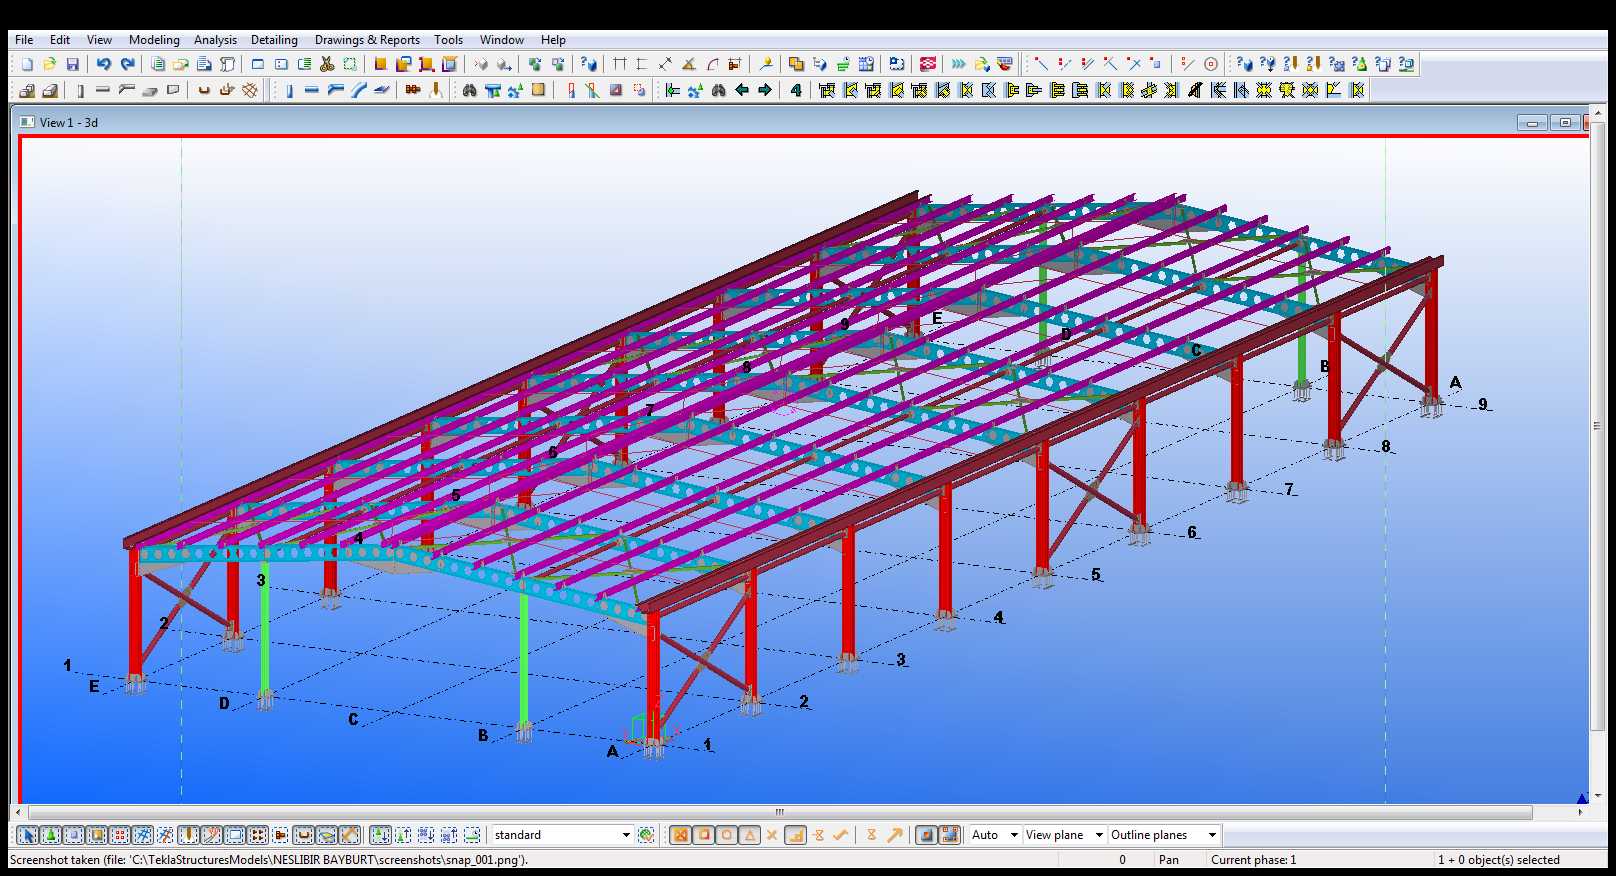This screenshot has height=876, width=1616.
Task: Select the Create steel beam tool
Action: [311, 90]
